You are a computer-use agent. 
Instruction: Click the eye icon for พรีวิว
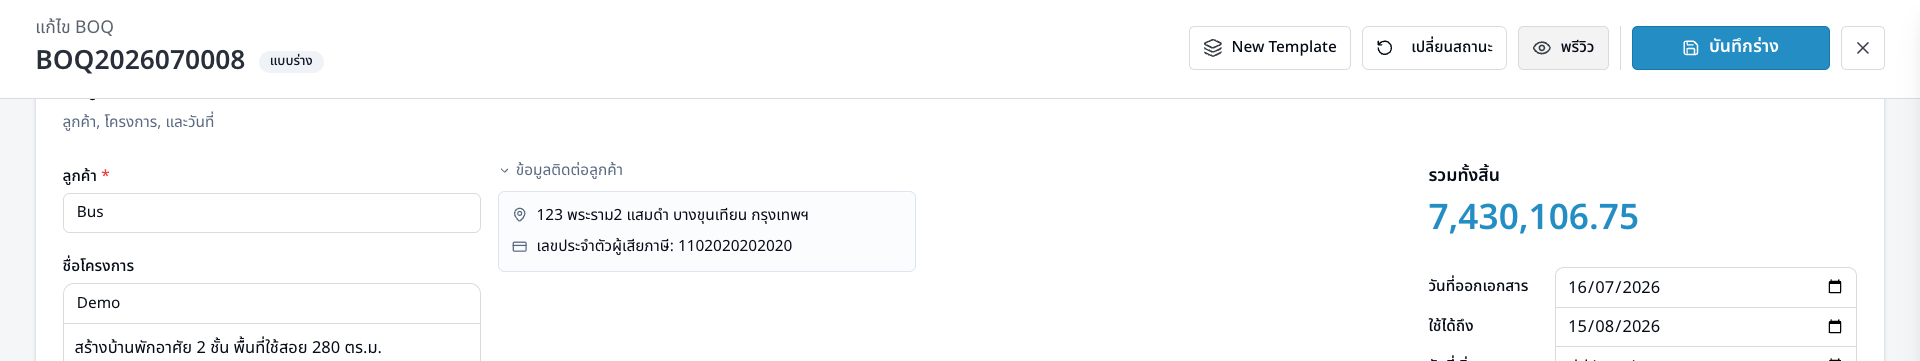tap(1542, 48)
